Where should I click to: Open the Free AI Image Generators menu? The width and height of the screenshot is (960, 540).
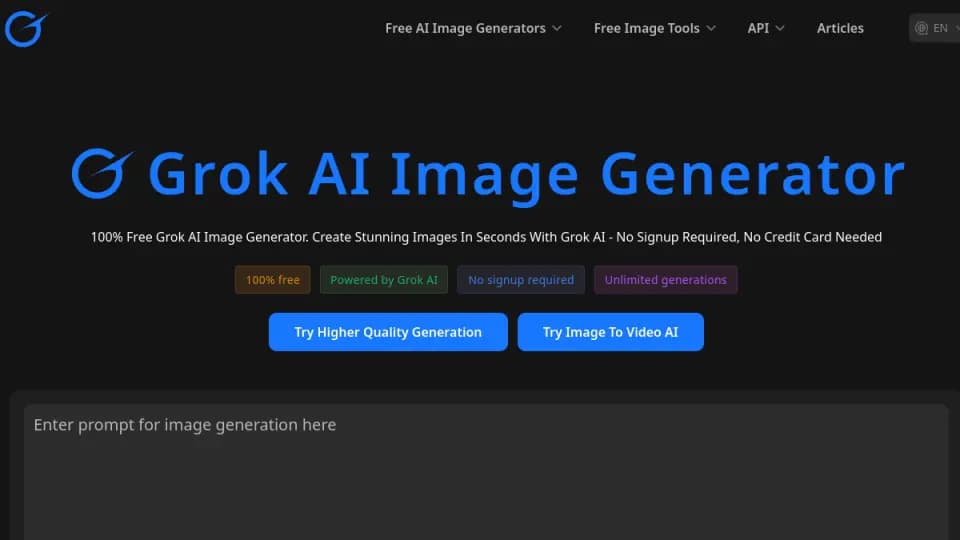[x=473, y=28]
